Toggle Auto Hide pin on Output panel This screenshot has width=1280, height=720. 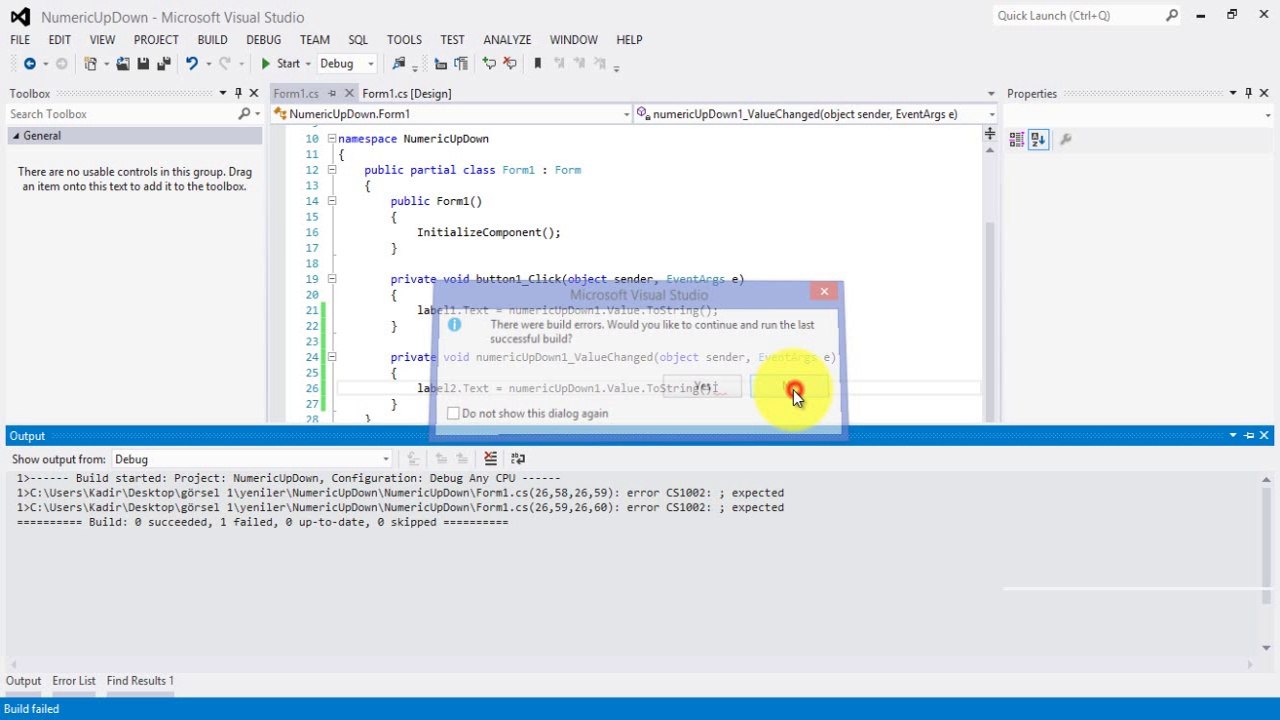pos(1249,436)
